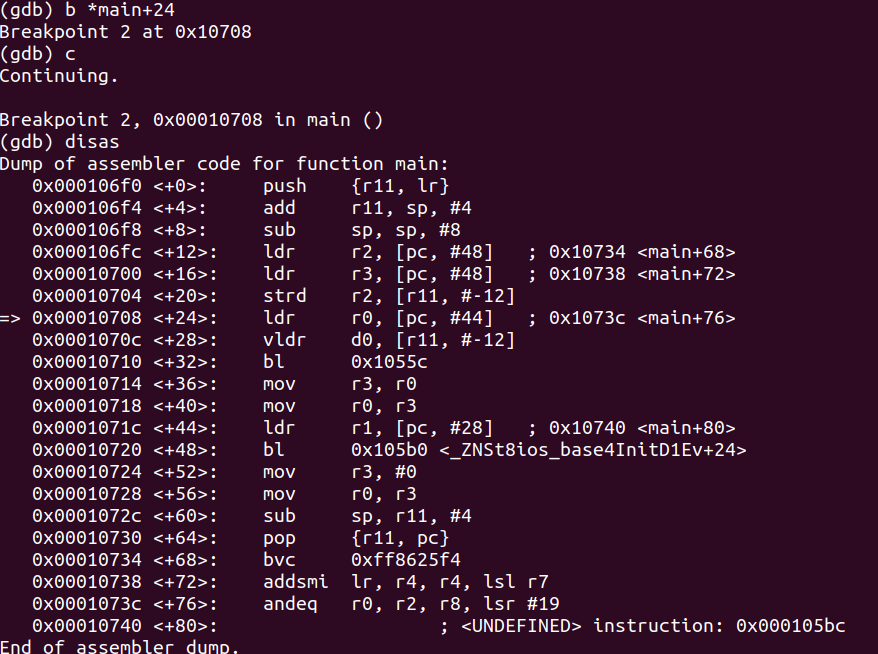Click the pop {r11, pc} instruction
This screenshot has height=654, width=878.
(356, 538)
